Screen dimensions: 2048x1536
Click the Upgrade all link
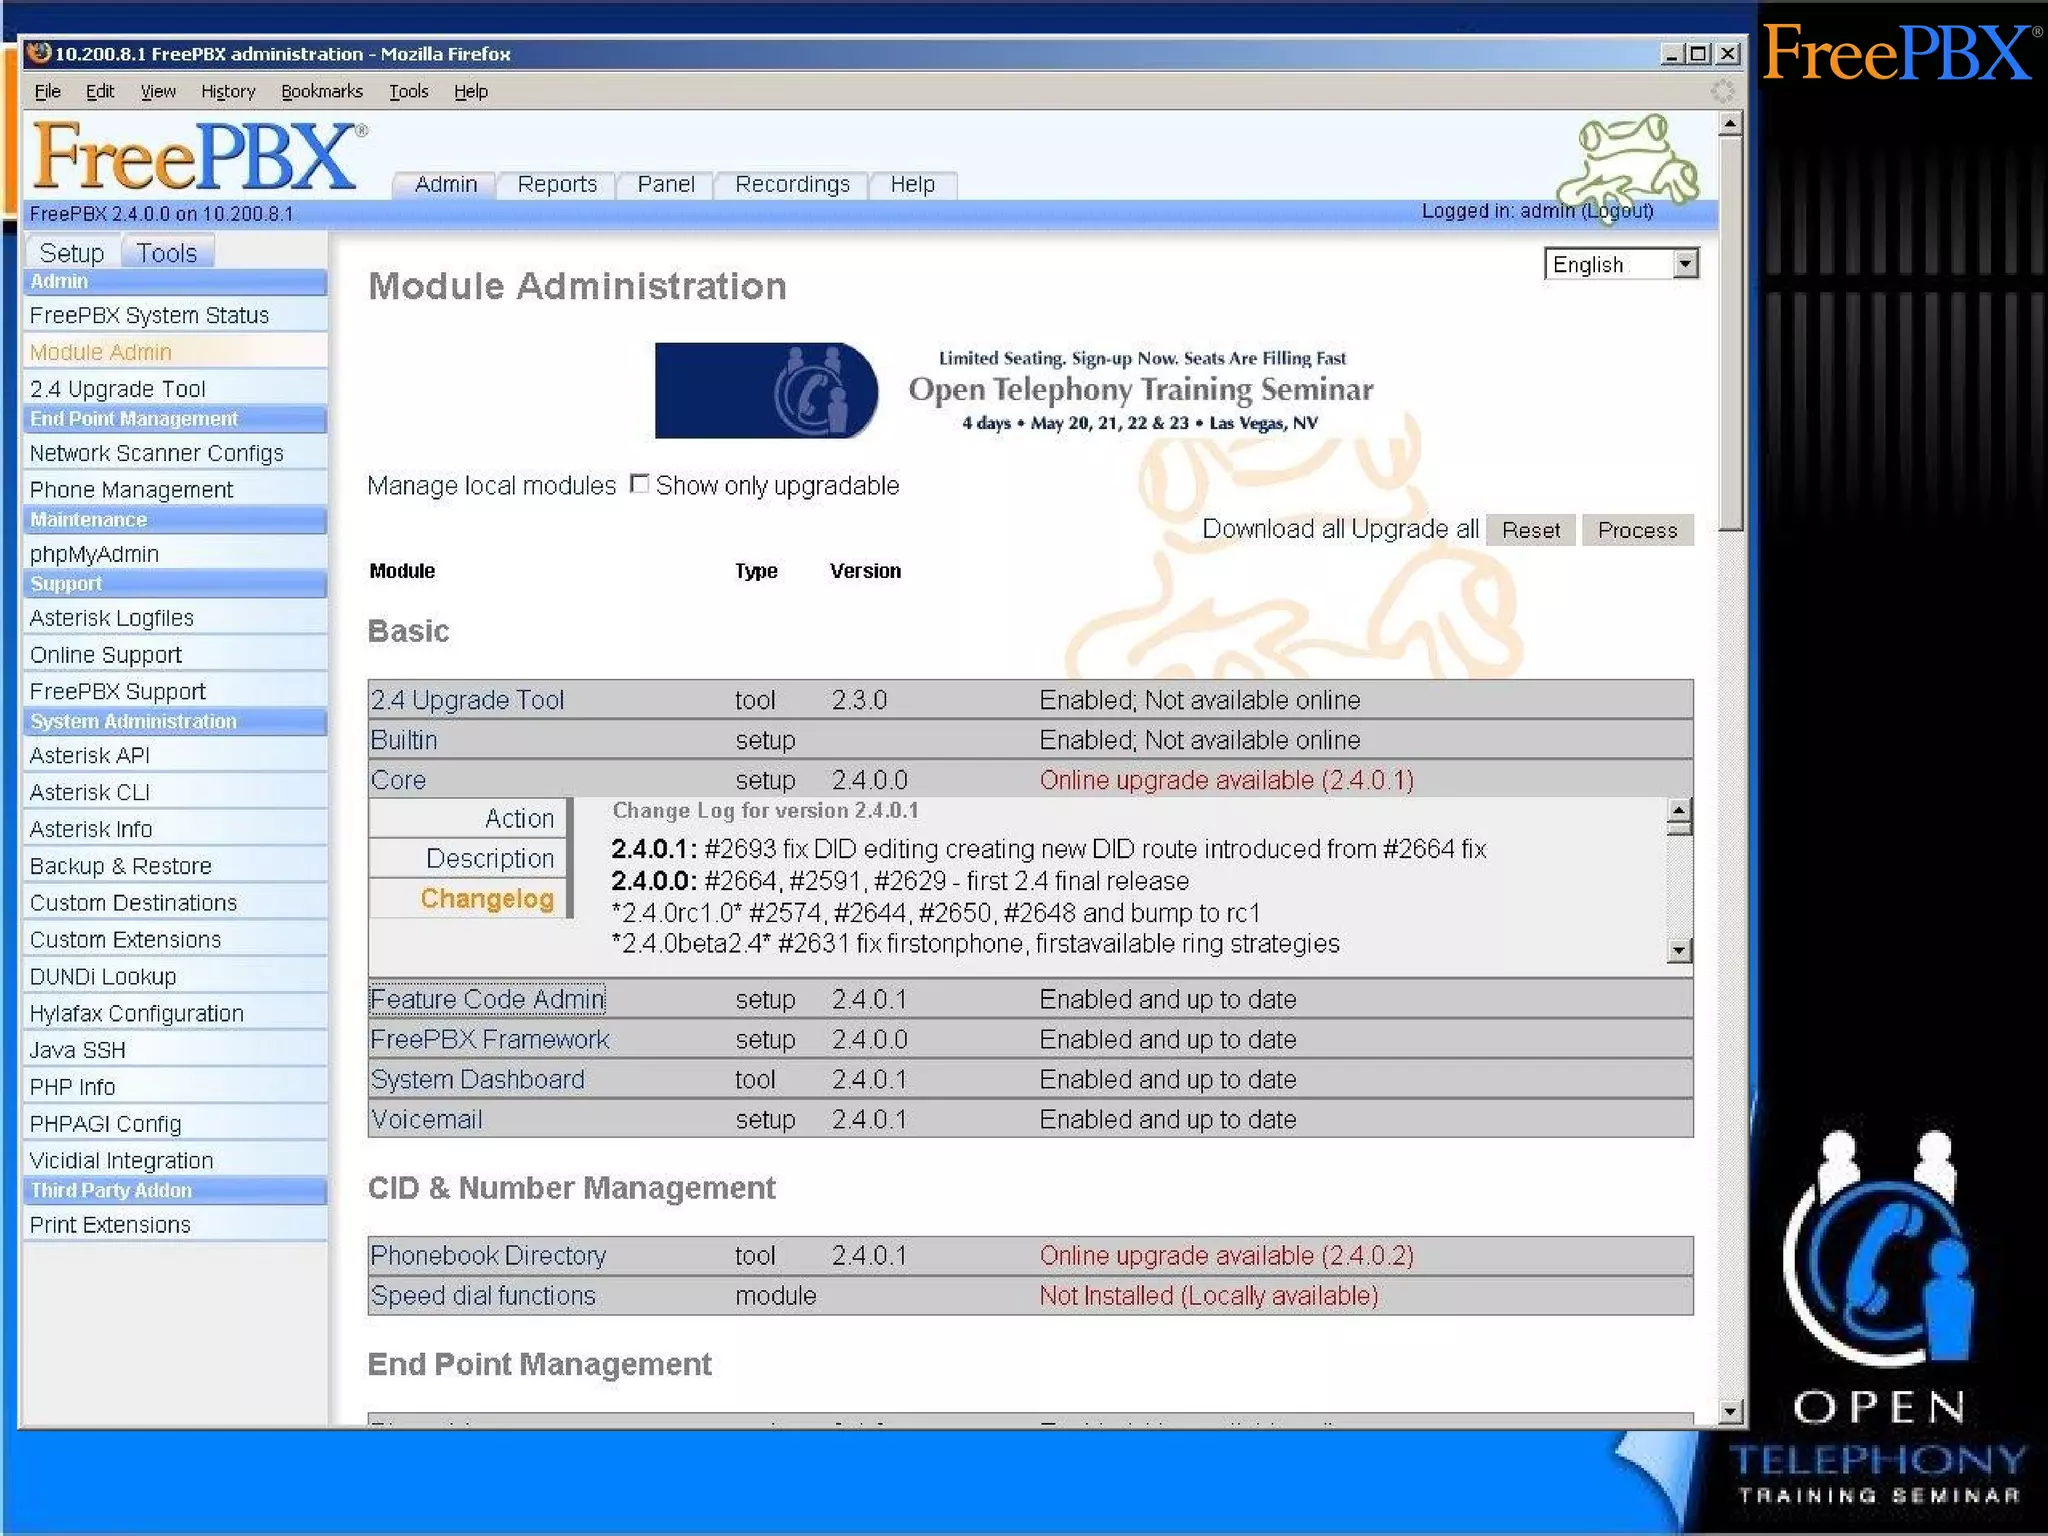pyautogui.click(x=1415, y=529)
